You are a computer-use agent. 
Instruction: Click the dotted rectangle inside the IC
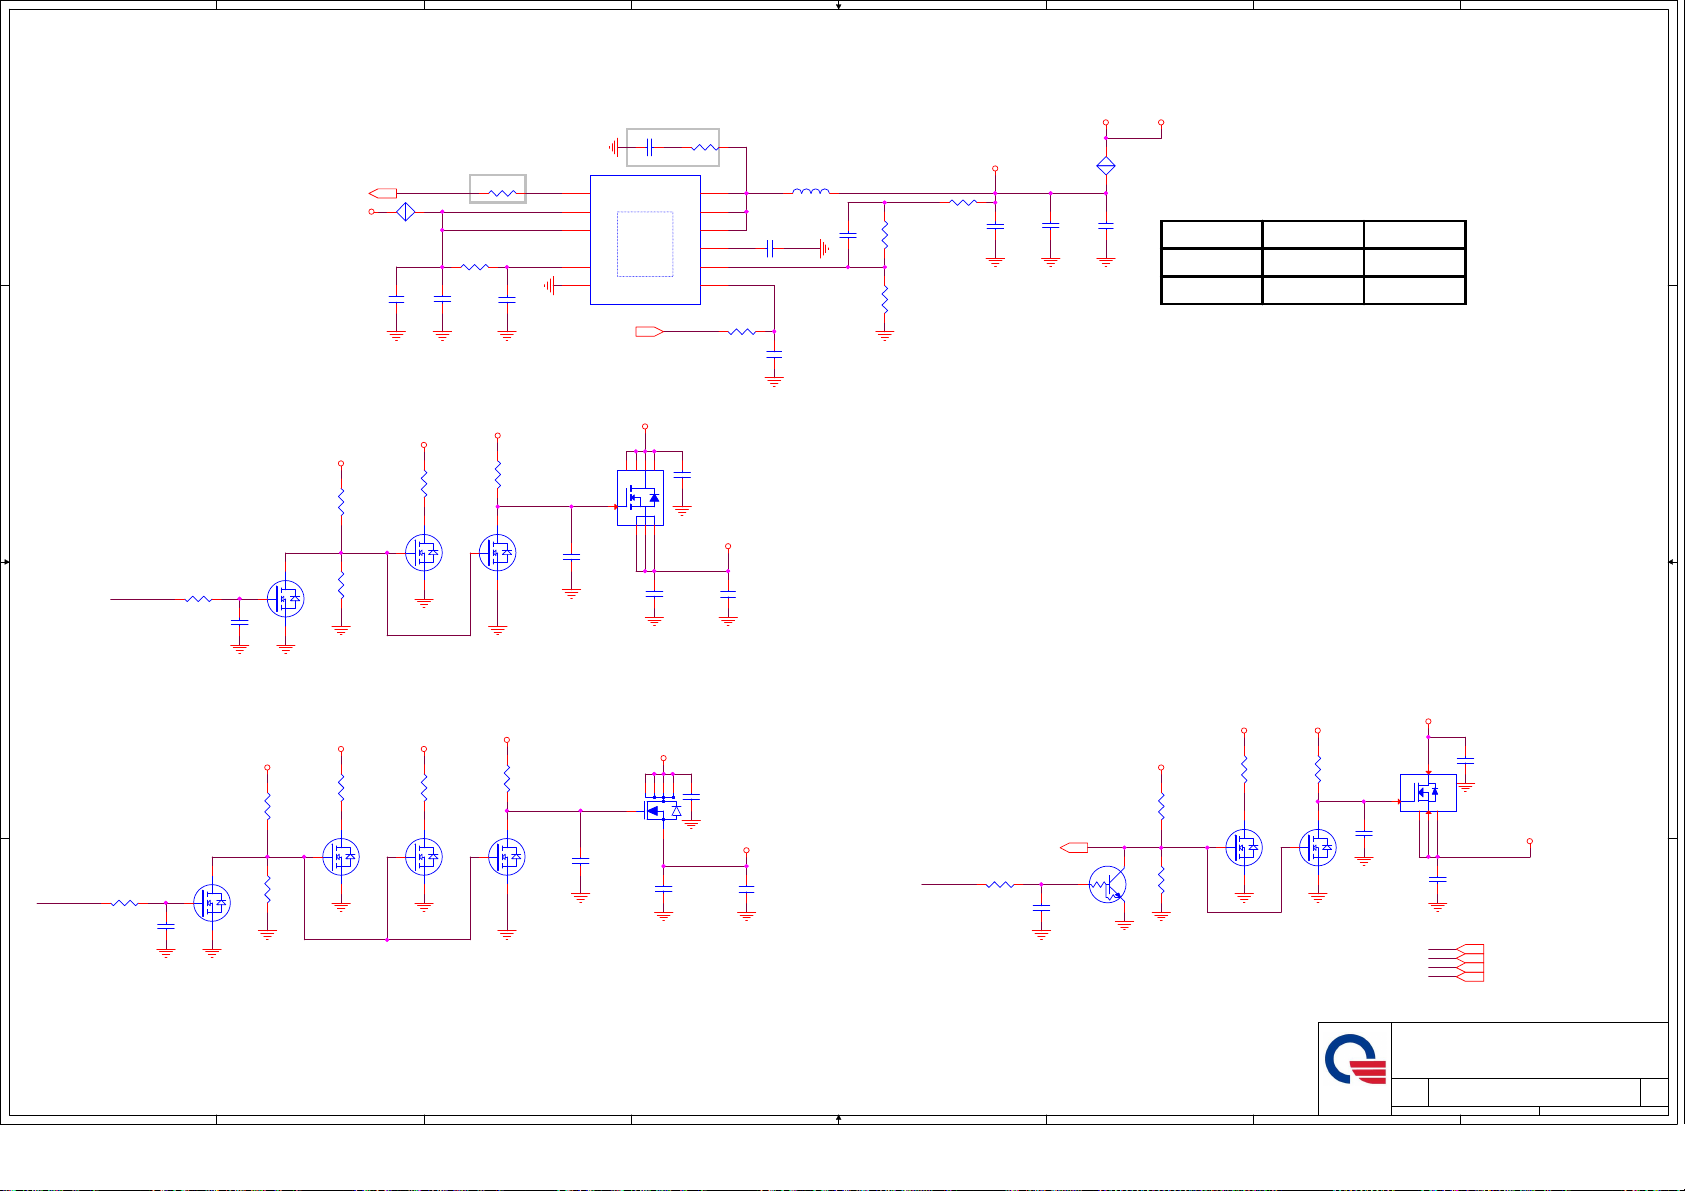click(x=645, y=244)
